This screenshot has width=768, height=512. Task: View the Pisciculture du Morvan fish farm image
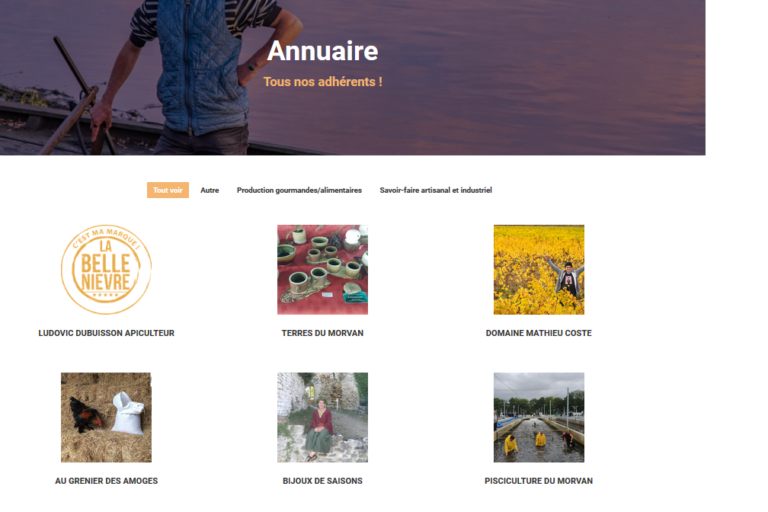pyautogui.click(x=539, y=417)
